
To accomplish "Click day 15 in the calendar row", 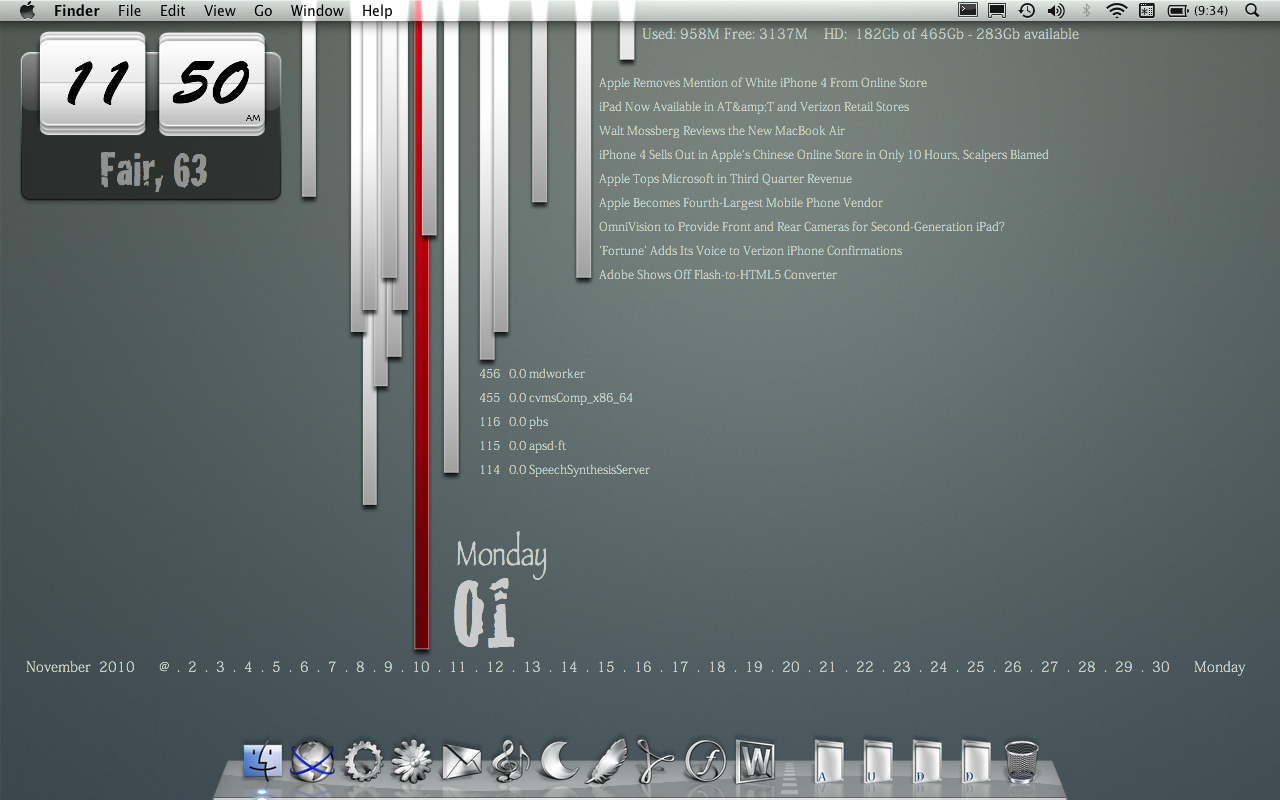I will 606,667.
